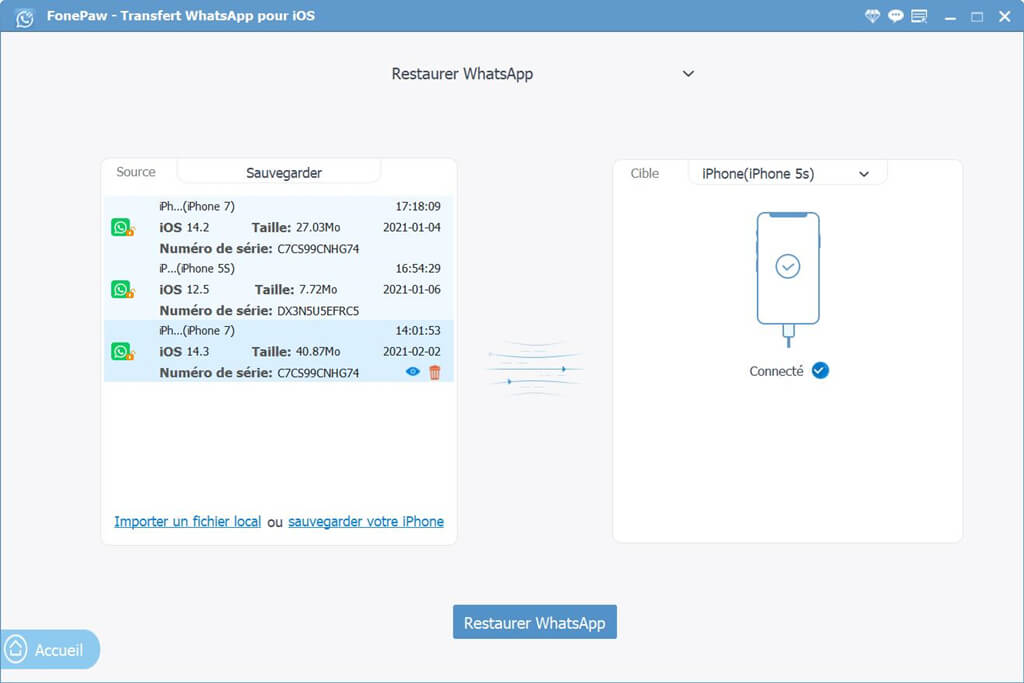Click the blue Connecté checkmark icon
Screen dimensions: 1024x683
pyautogui.click(x=820, y=370)
